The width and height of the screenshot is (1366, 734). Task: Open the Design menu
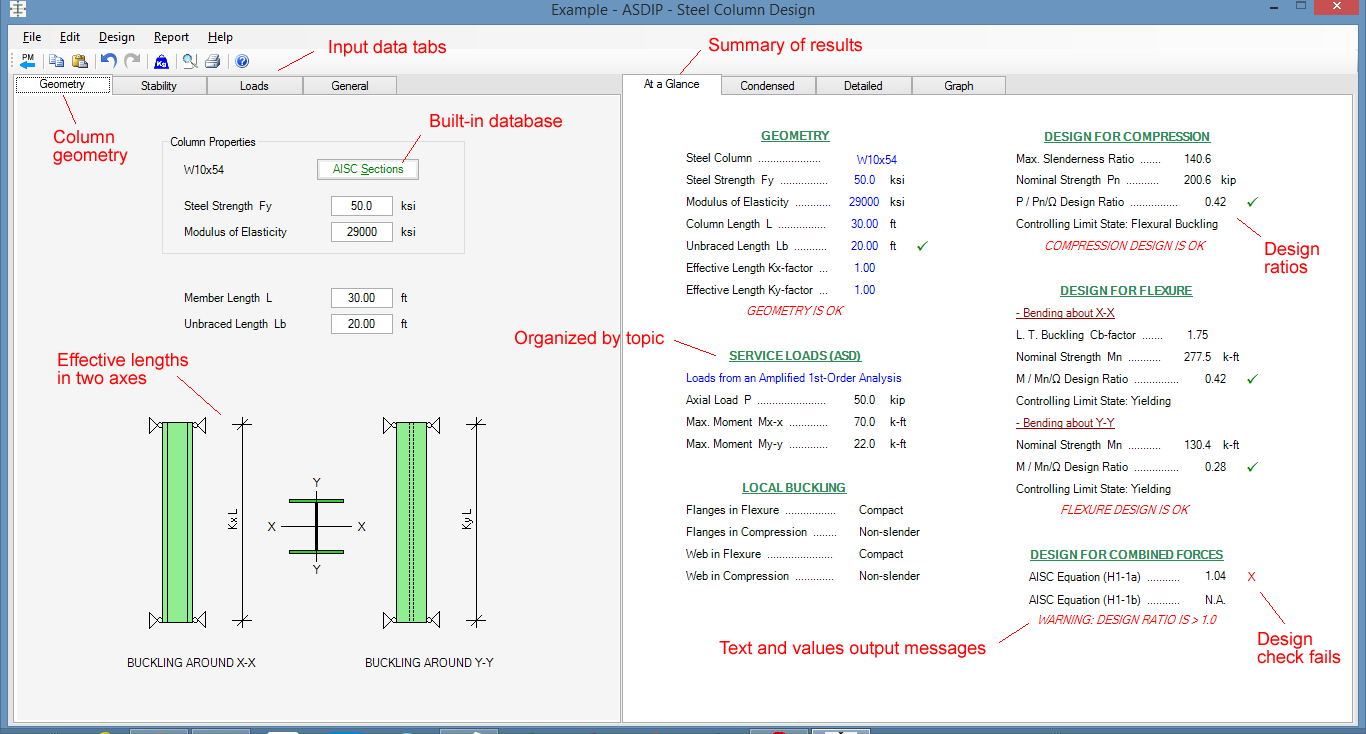point(117,37)
